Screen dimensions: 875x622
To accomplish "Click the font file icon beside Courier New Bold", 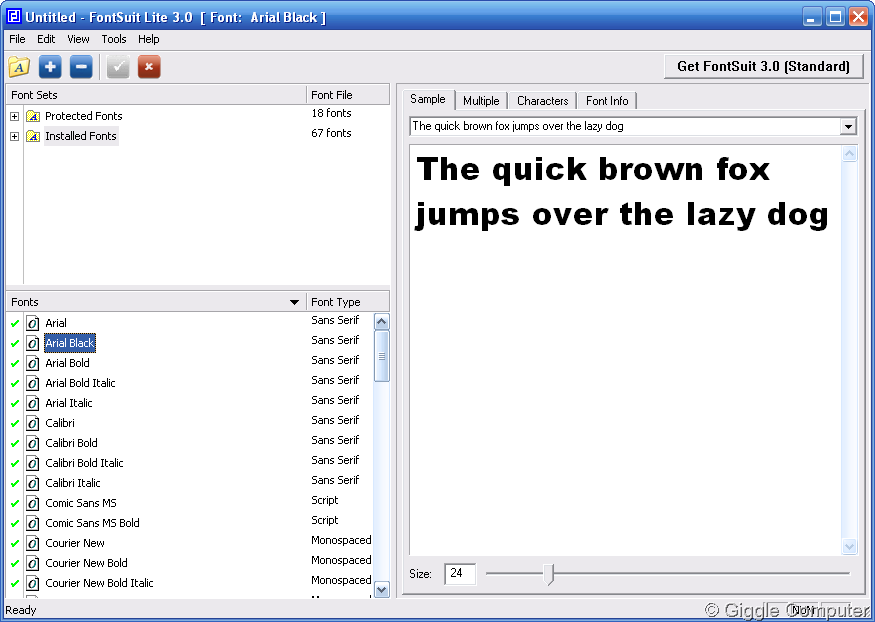I will (33, 563).
